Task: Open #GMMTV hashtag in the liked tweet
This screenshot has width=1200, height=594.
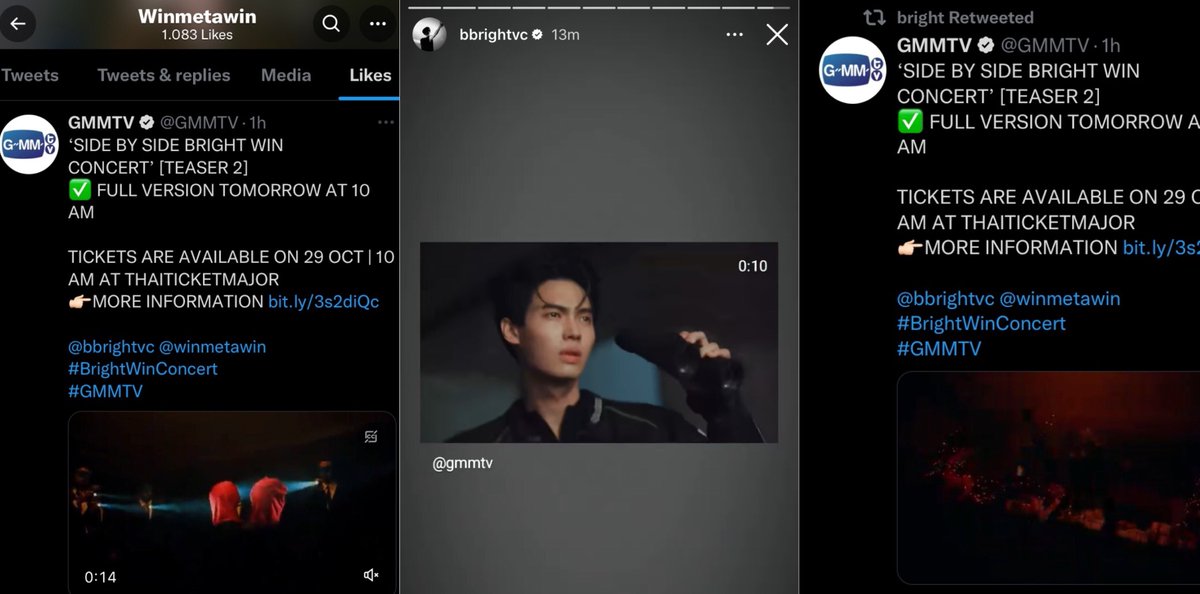Action: tap(105, 391)
